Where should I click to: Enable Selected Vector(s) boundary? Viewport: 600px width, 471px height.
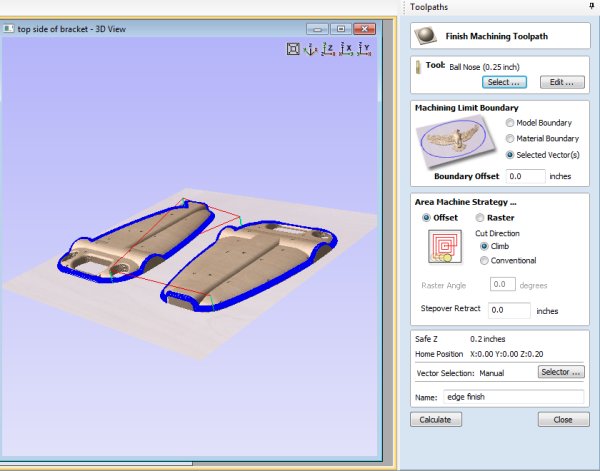(511, 155)
